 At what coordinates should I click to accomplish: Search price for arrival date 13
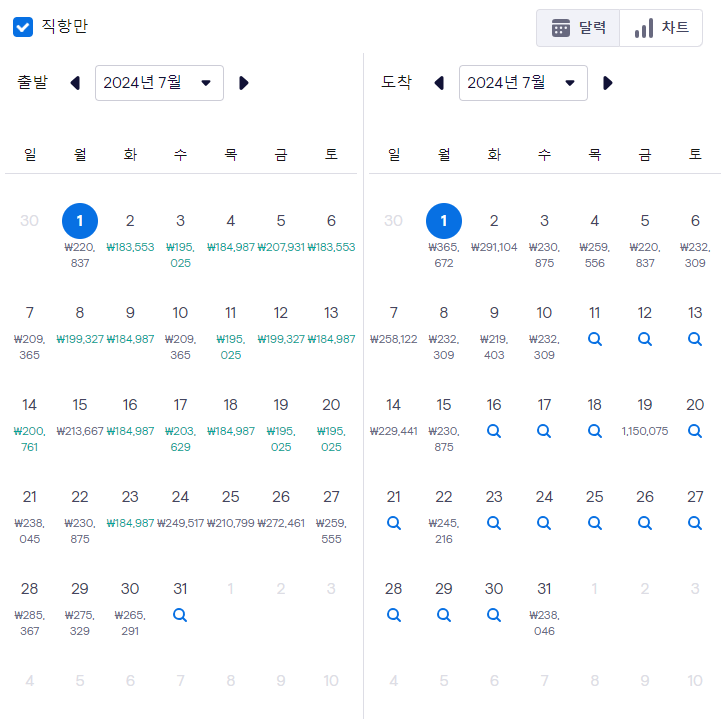695,339
